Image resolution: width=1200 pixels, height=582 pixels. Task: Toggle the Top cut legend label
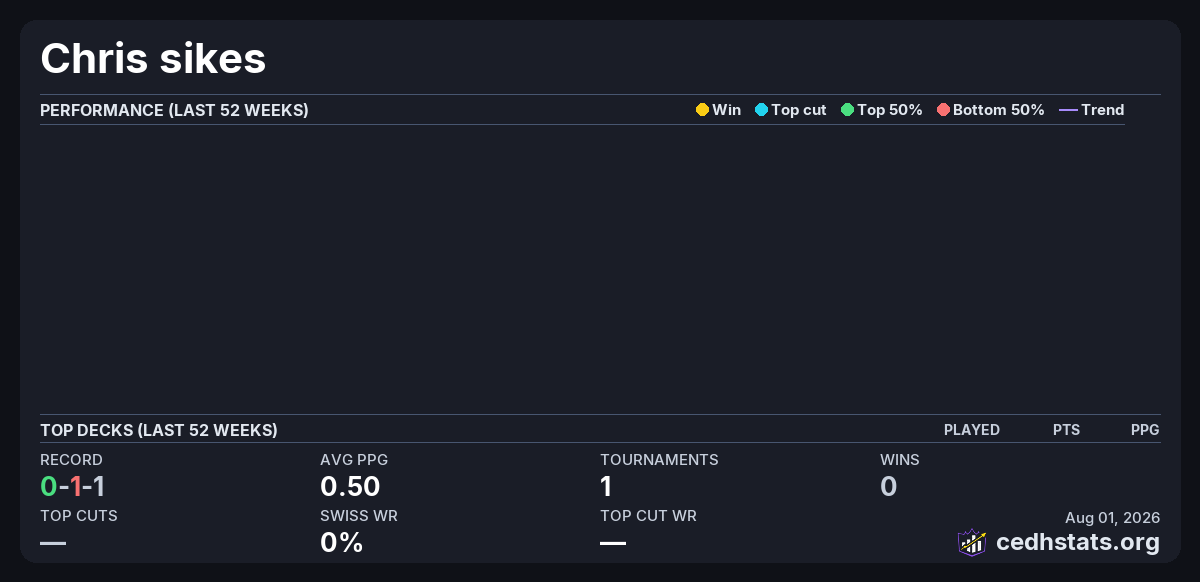(x=799, y=110)
